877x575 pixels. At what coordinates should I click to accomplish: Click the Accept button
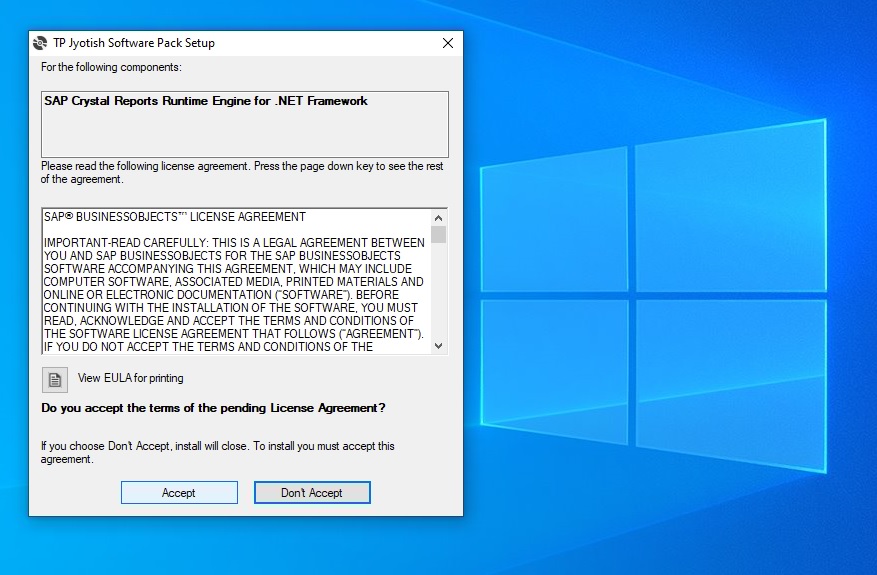(x=179, y=492)
